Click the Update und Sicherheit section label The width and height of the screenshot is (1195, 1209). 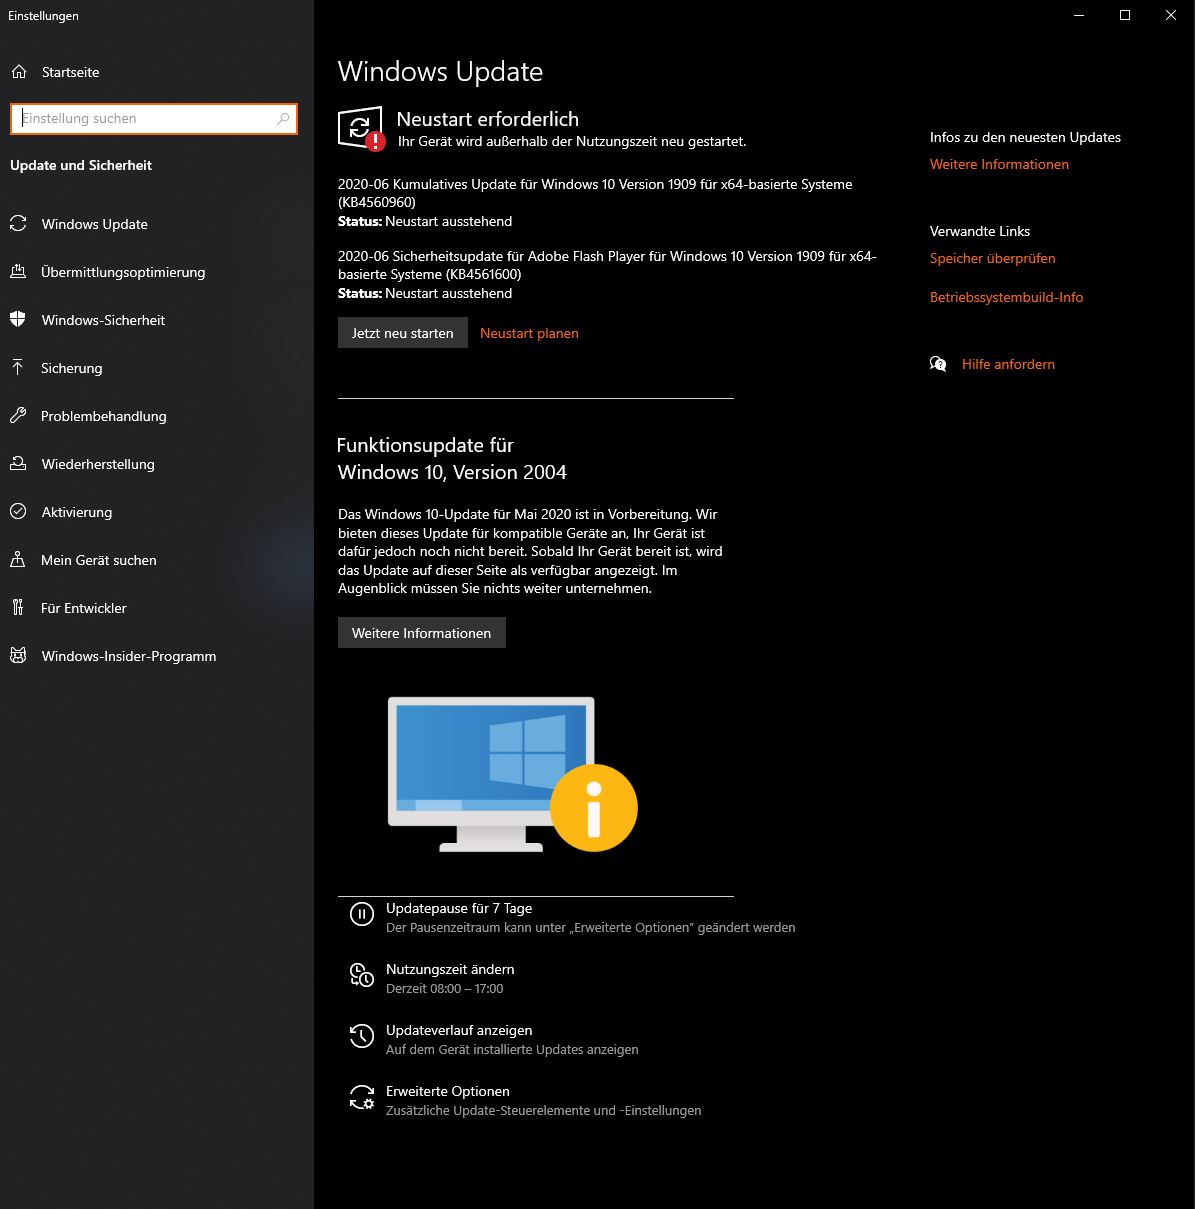81,165
